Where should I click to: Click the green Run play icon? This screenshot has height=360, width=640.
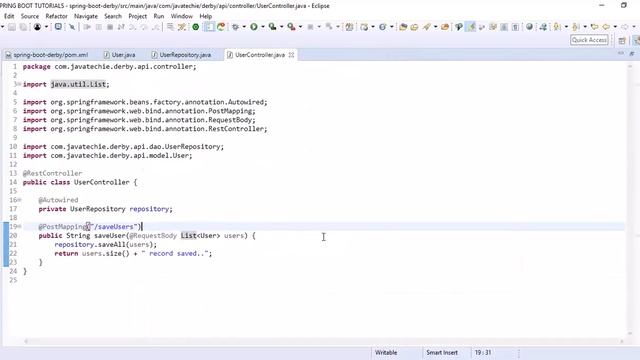point(254,27)
